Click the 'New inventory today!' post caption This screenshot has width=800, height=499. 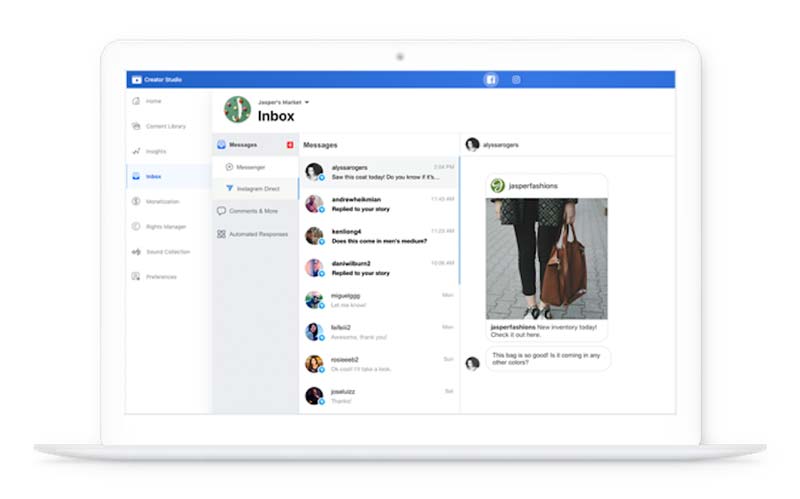[543, 331]
